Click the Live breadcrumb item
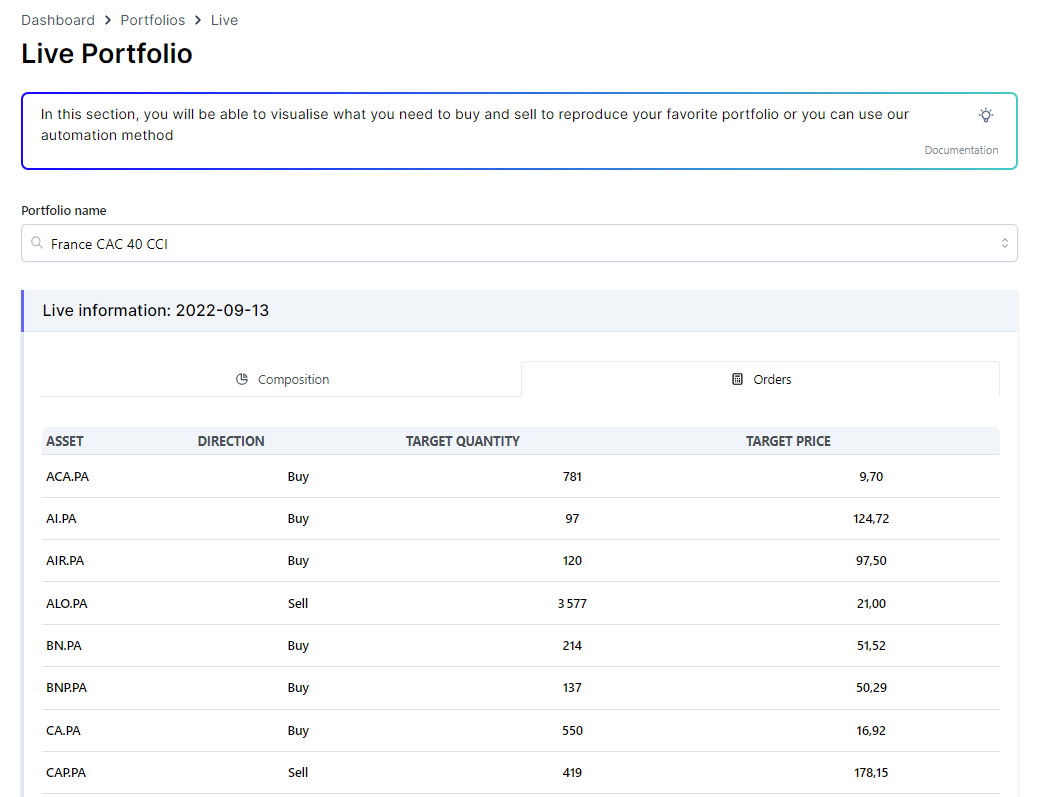This screenshot has width=1047, height=797. (x=224, y=20)
